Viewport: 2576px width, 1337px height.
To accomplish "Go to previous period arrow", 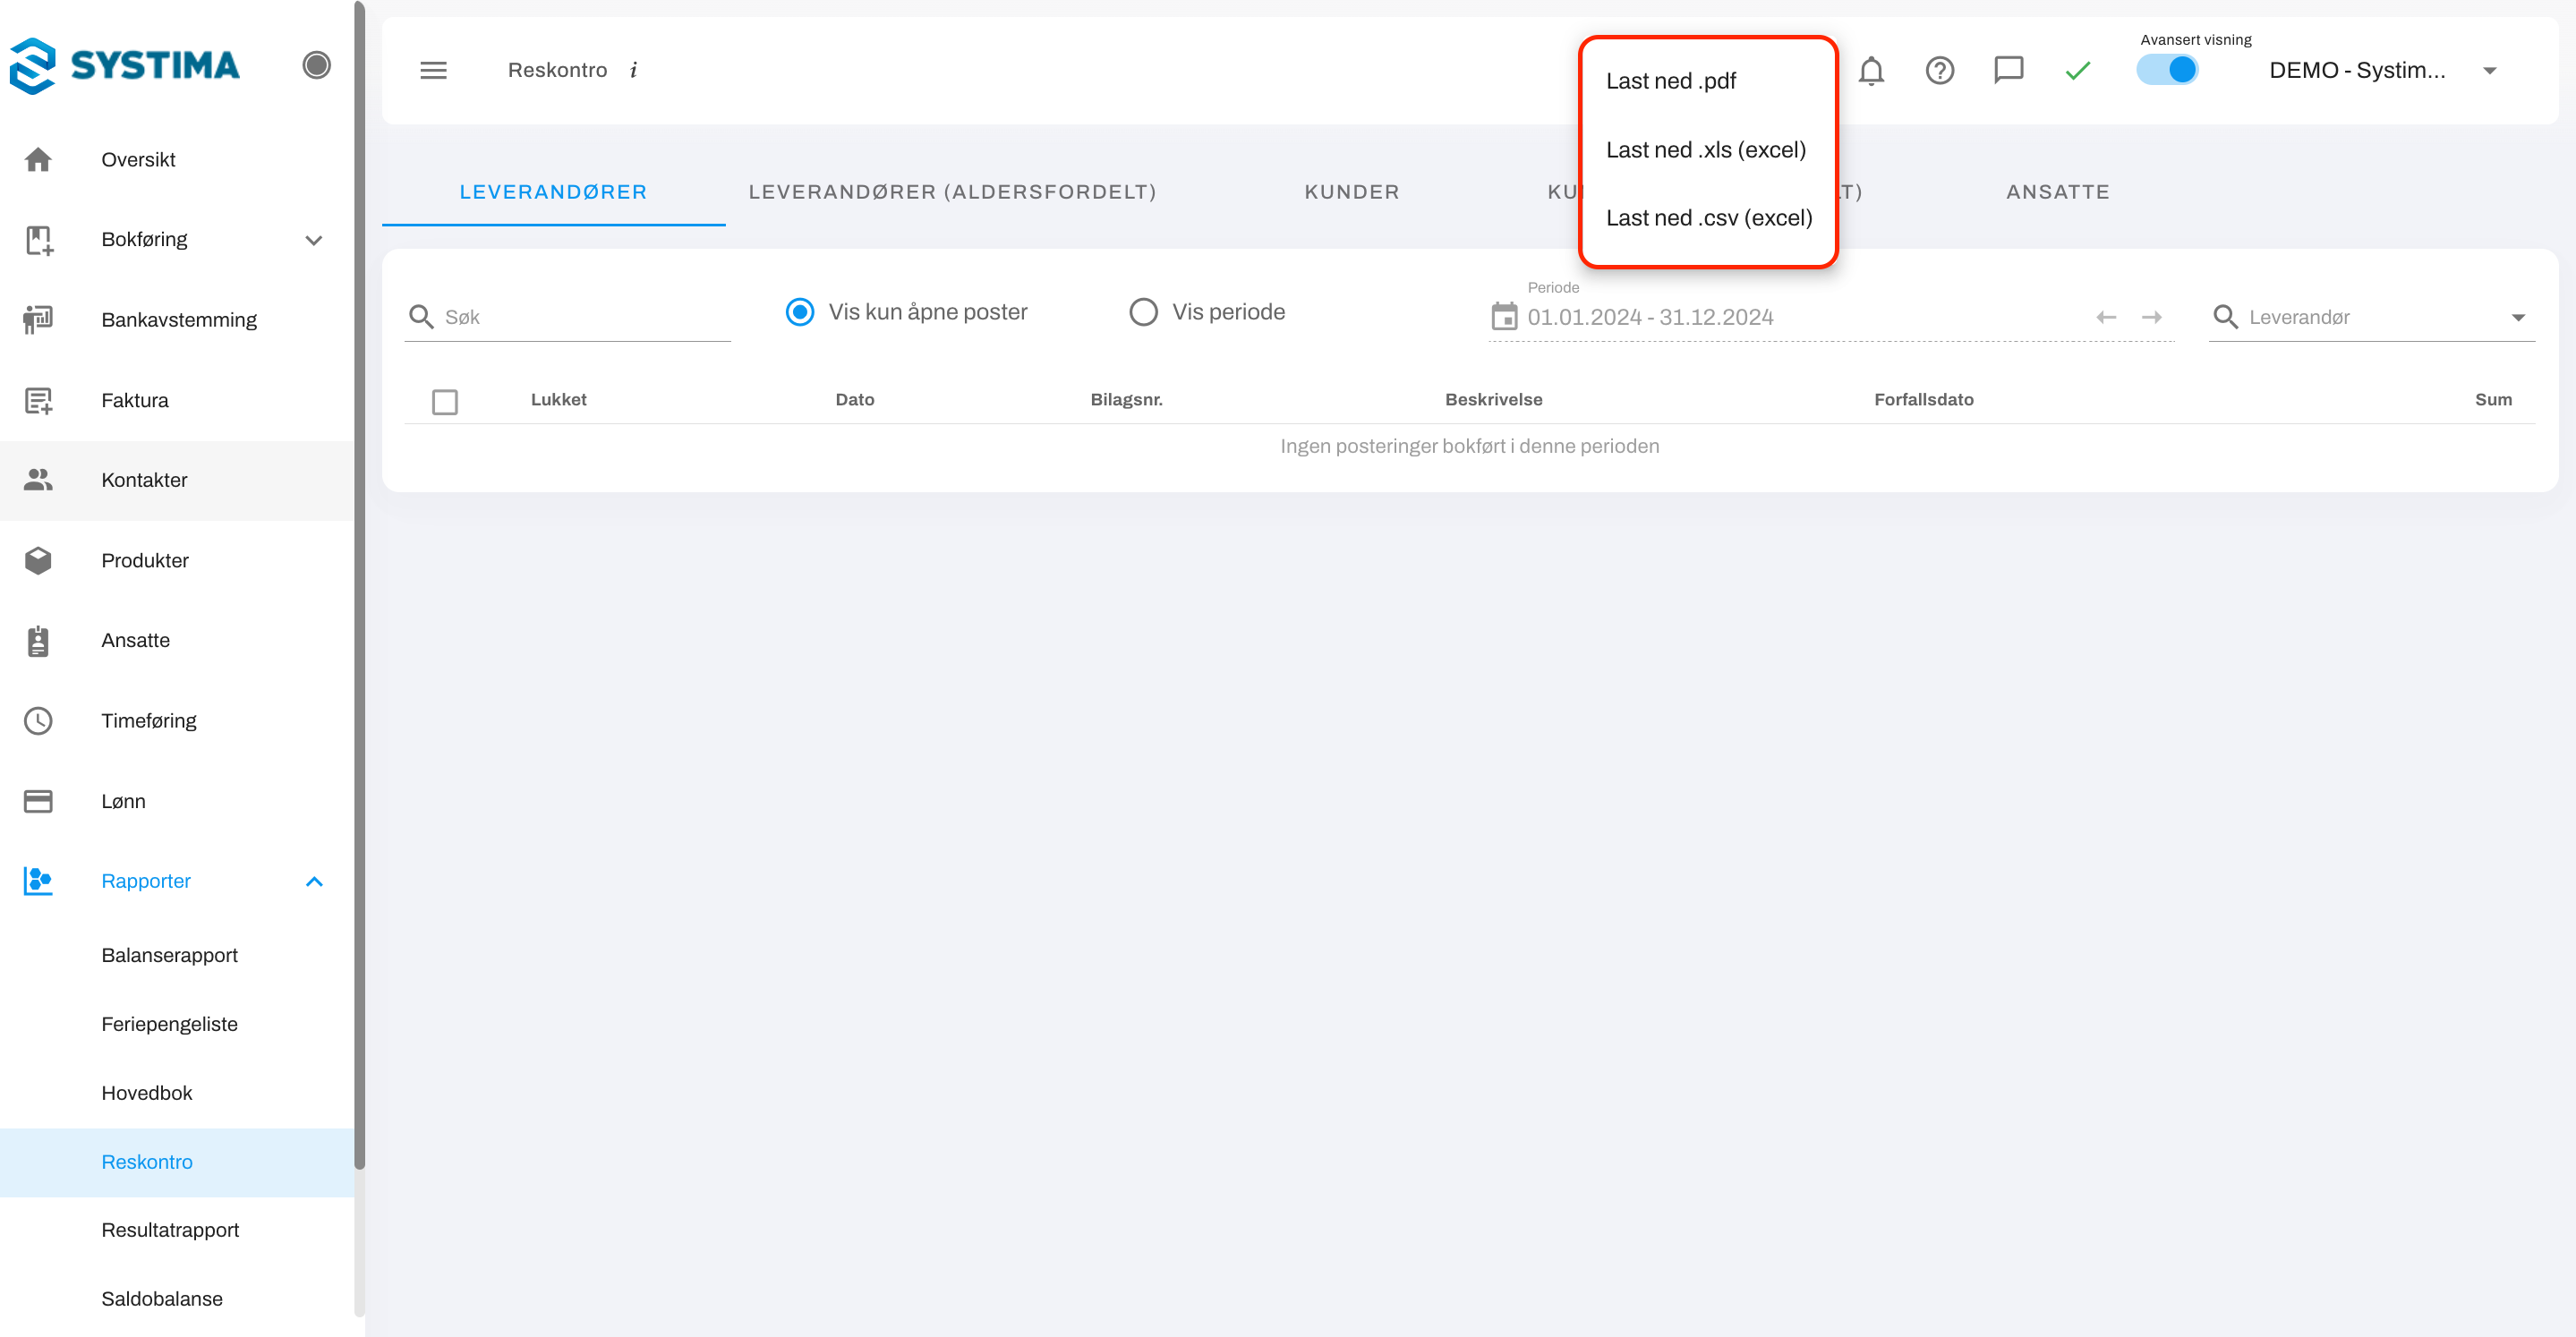I will click(2106, 317).
